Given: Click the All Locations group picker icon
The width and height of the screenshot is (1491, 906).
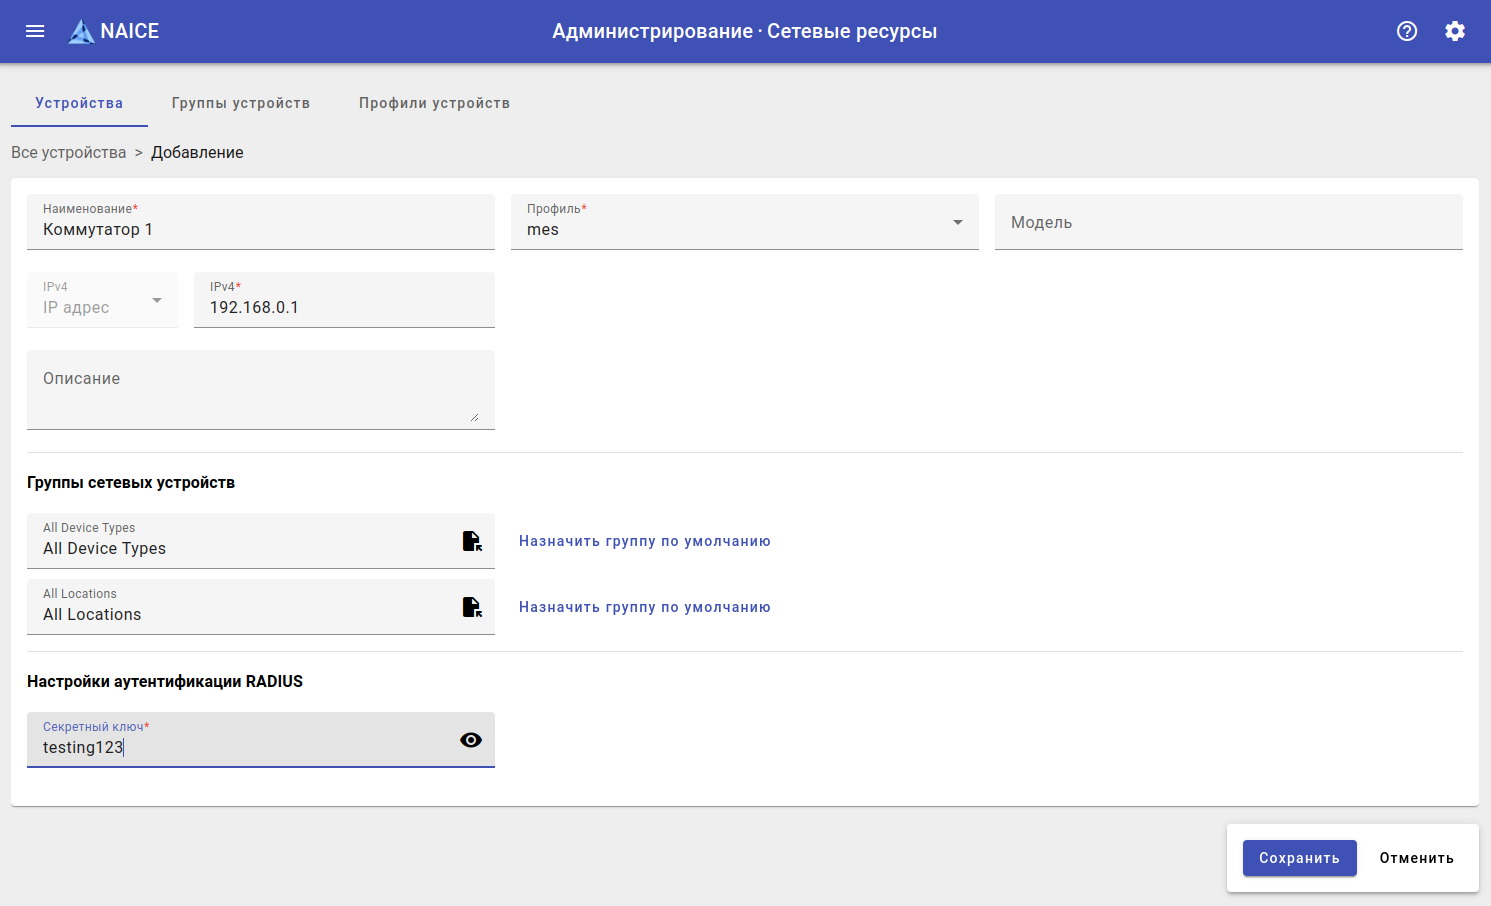Looking at the screenshot, I should click(x=472, y=607).
